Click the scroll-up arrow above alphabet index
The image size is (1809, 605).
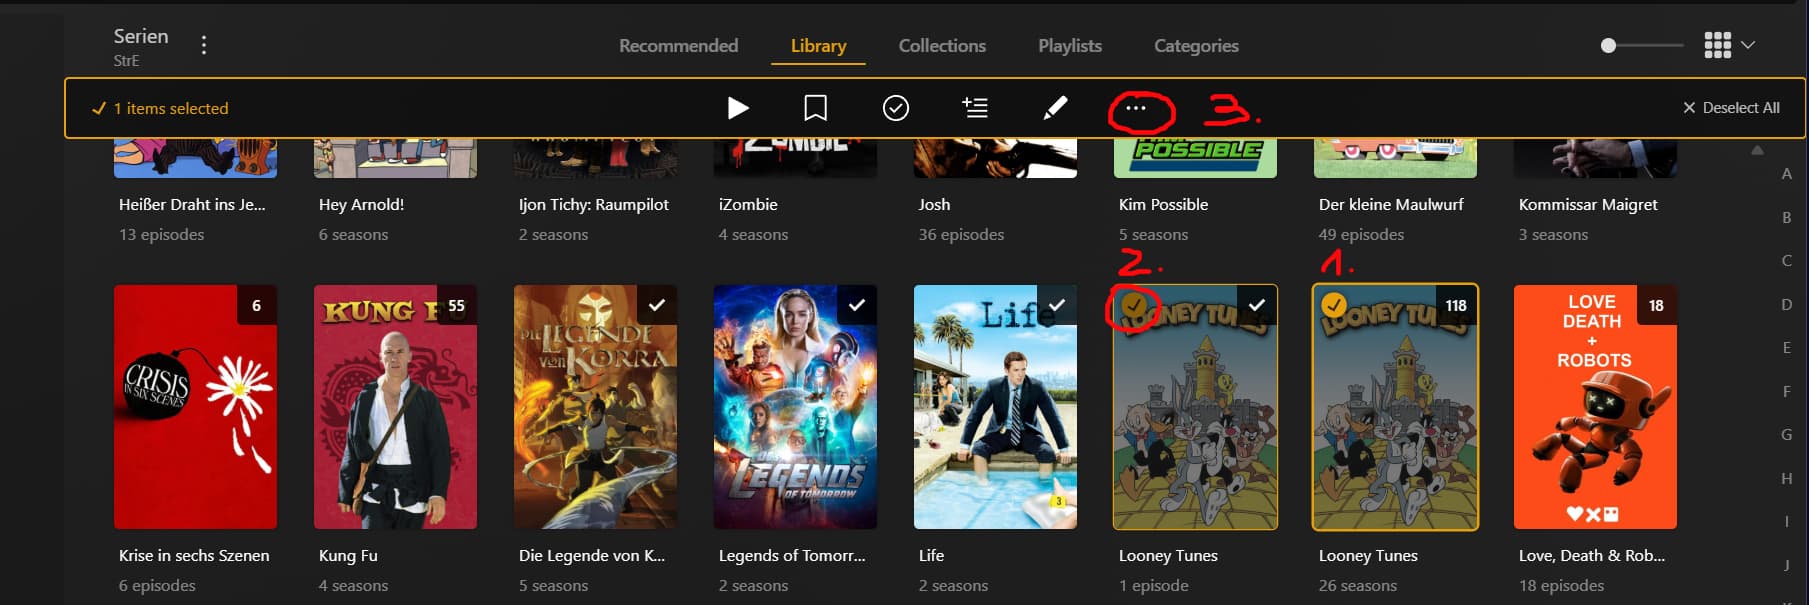click(1757, 150)
